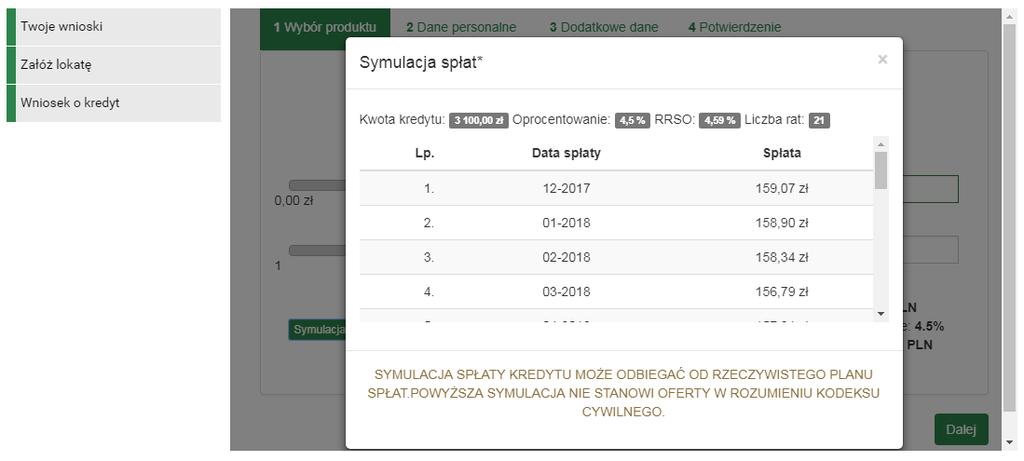Click row number 4. in table

coord(428,292)
